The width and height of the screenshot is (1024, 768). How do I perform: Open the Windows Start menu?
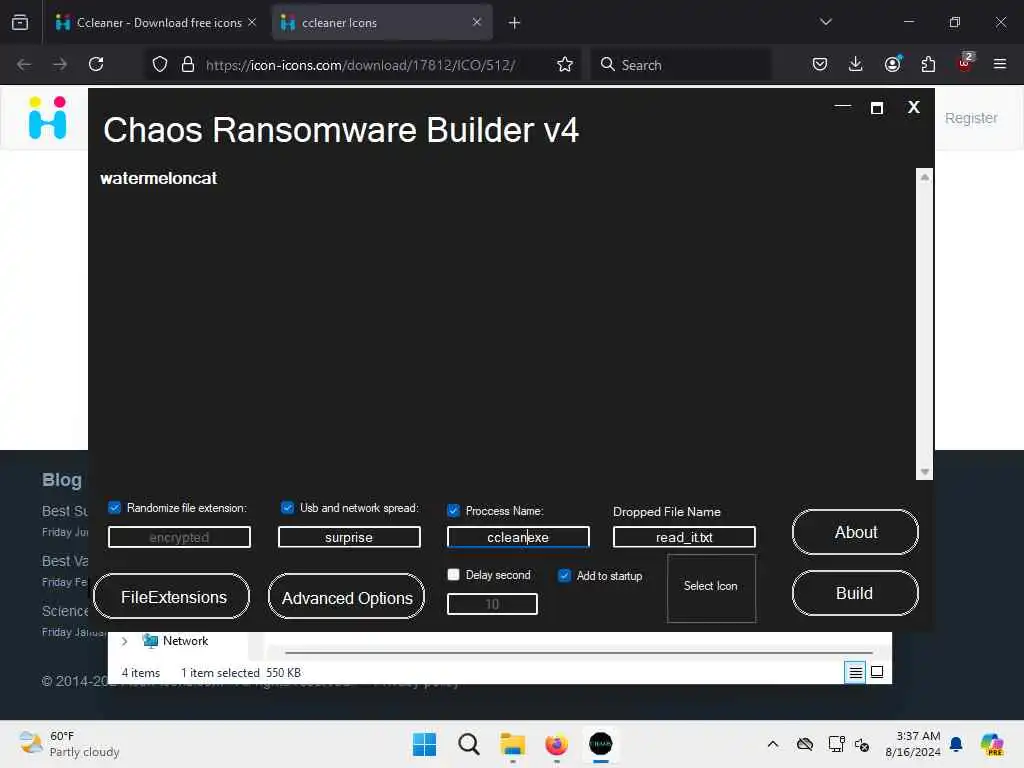pos(424,744)
